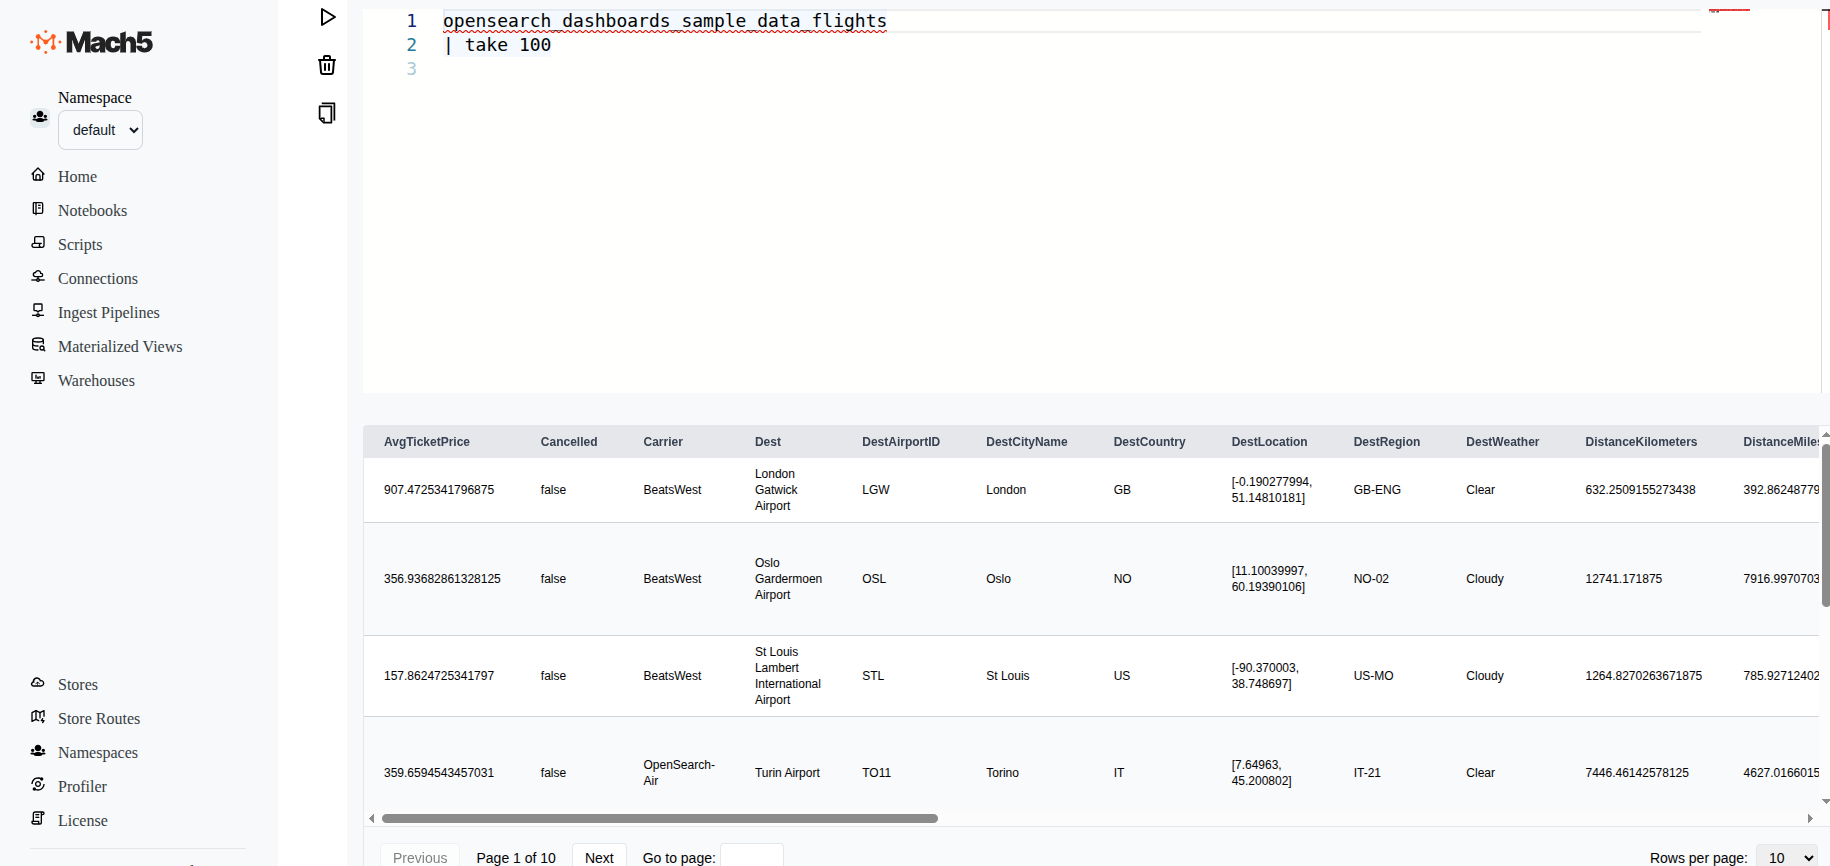The image size is (1830, 866).
Task: Navigate to Store Routes
Action: [99, 719]
